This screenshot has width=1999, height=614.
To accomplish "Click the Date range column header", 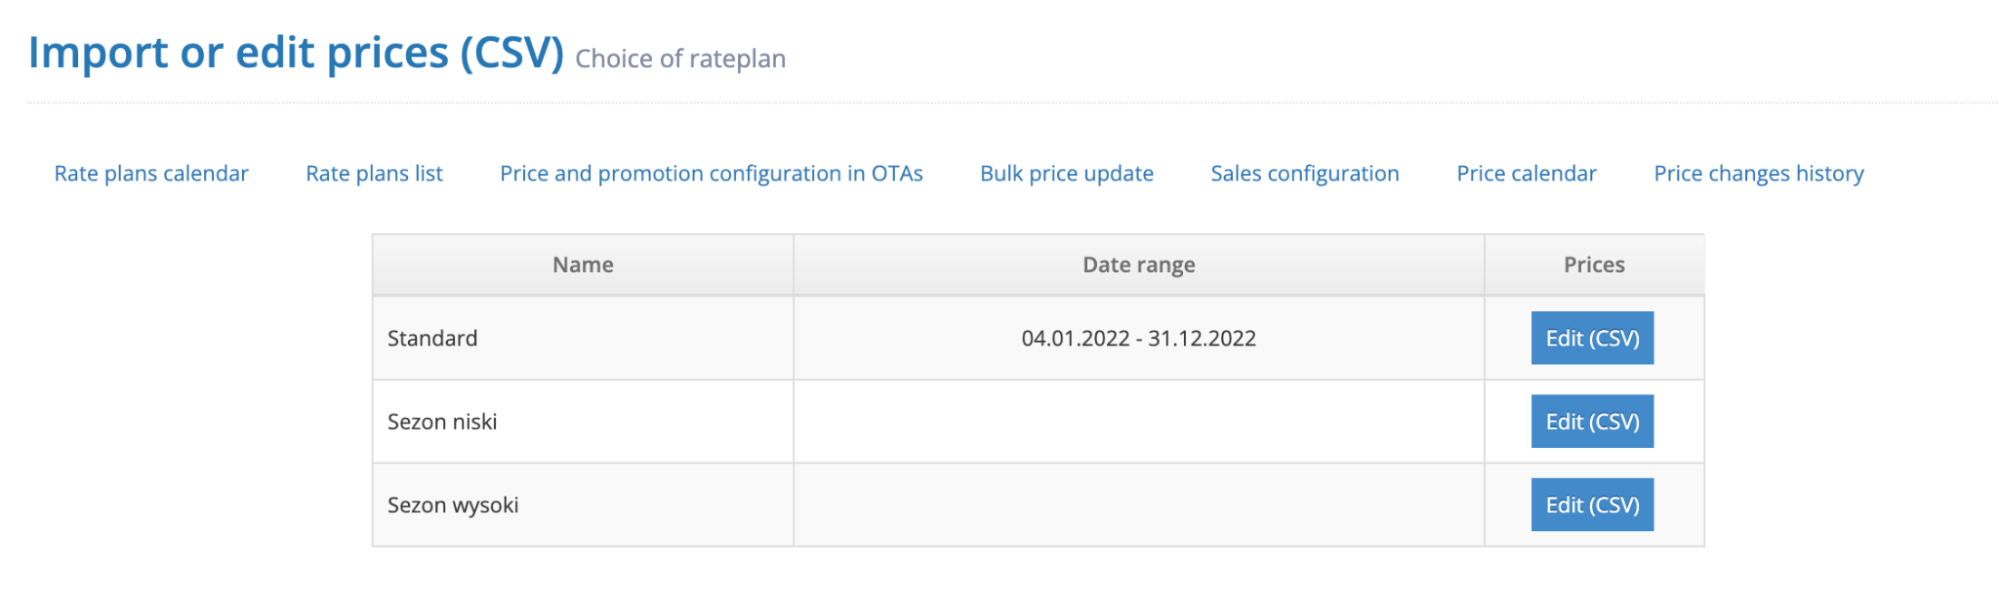I will pyautogui.click(x=1138, y=265).
